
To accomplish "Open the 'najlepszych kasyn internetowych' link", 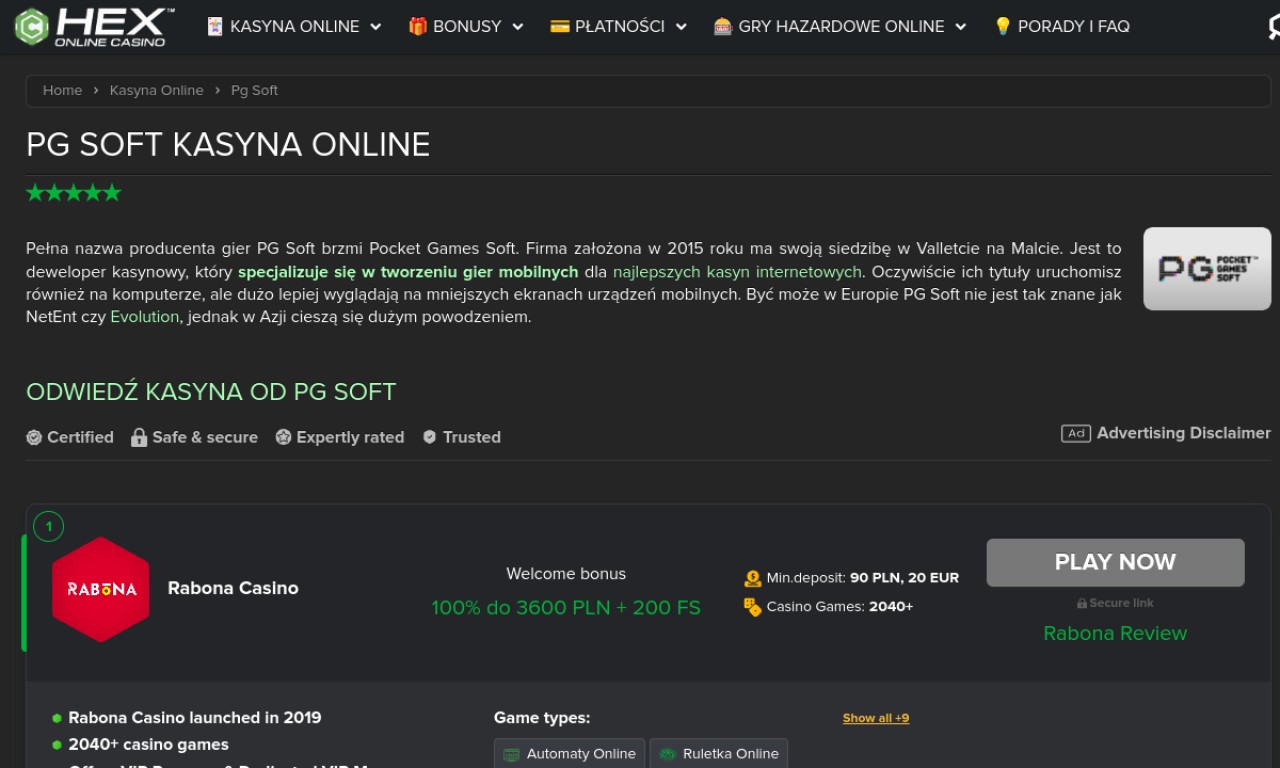I will point(737,272).
